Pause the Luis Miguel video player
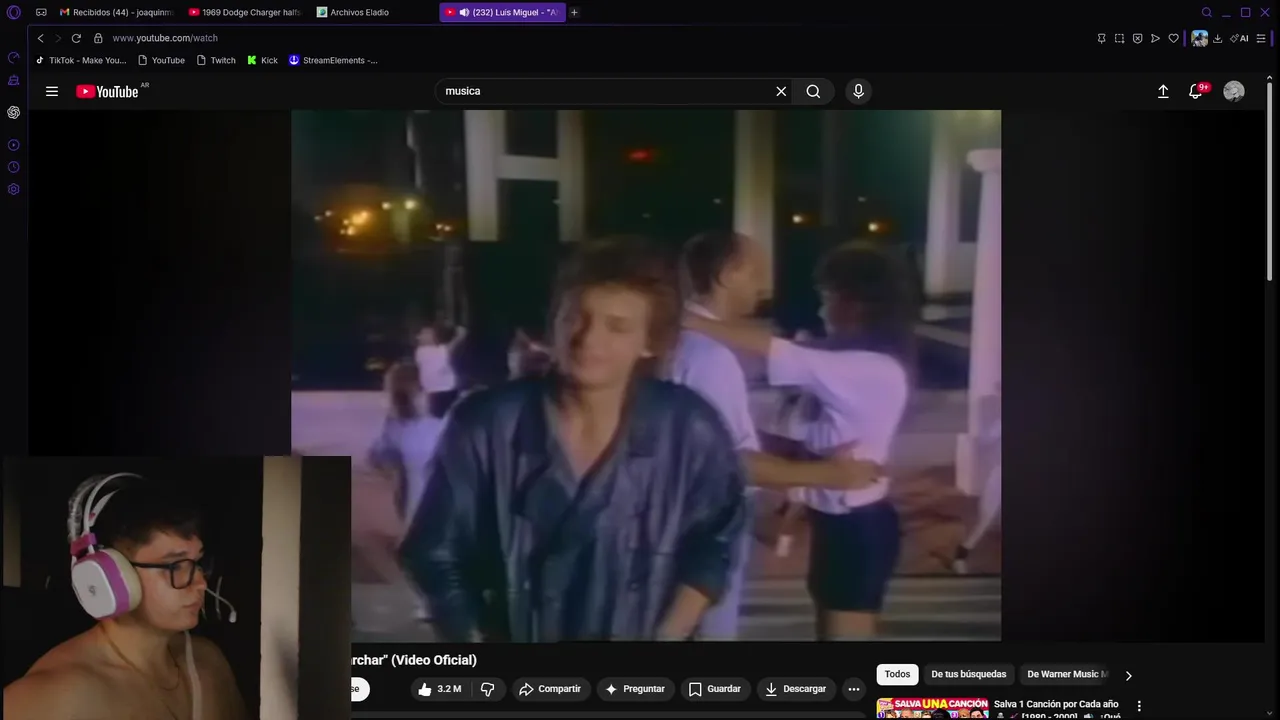Image resolution: width=1280 pixels, height=720 pixels. (646, 375)
